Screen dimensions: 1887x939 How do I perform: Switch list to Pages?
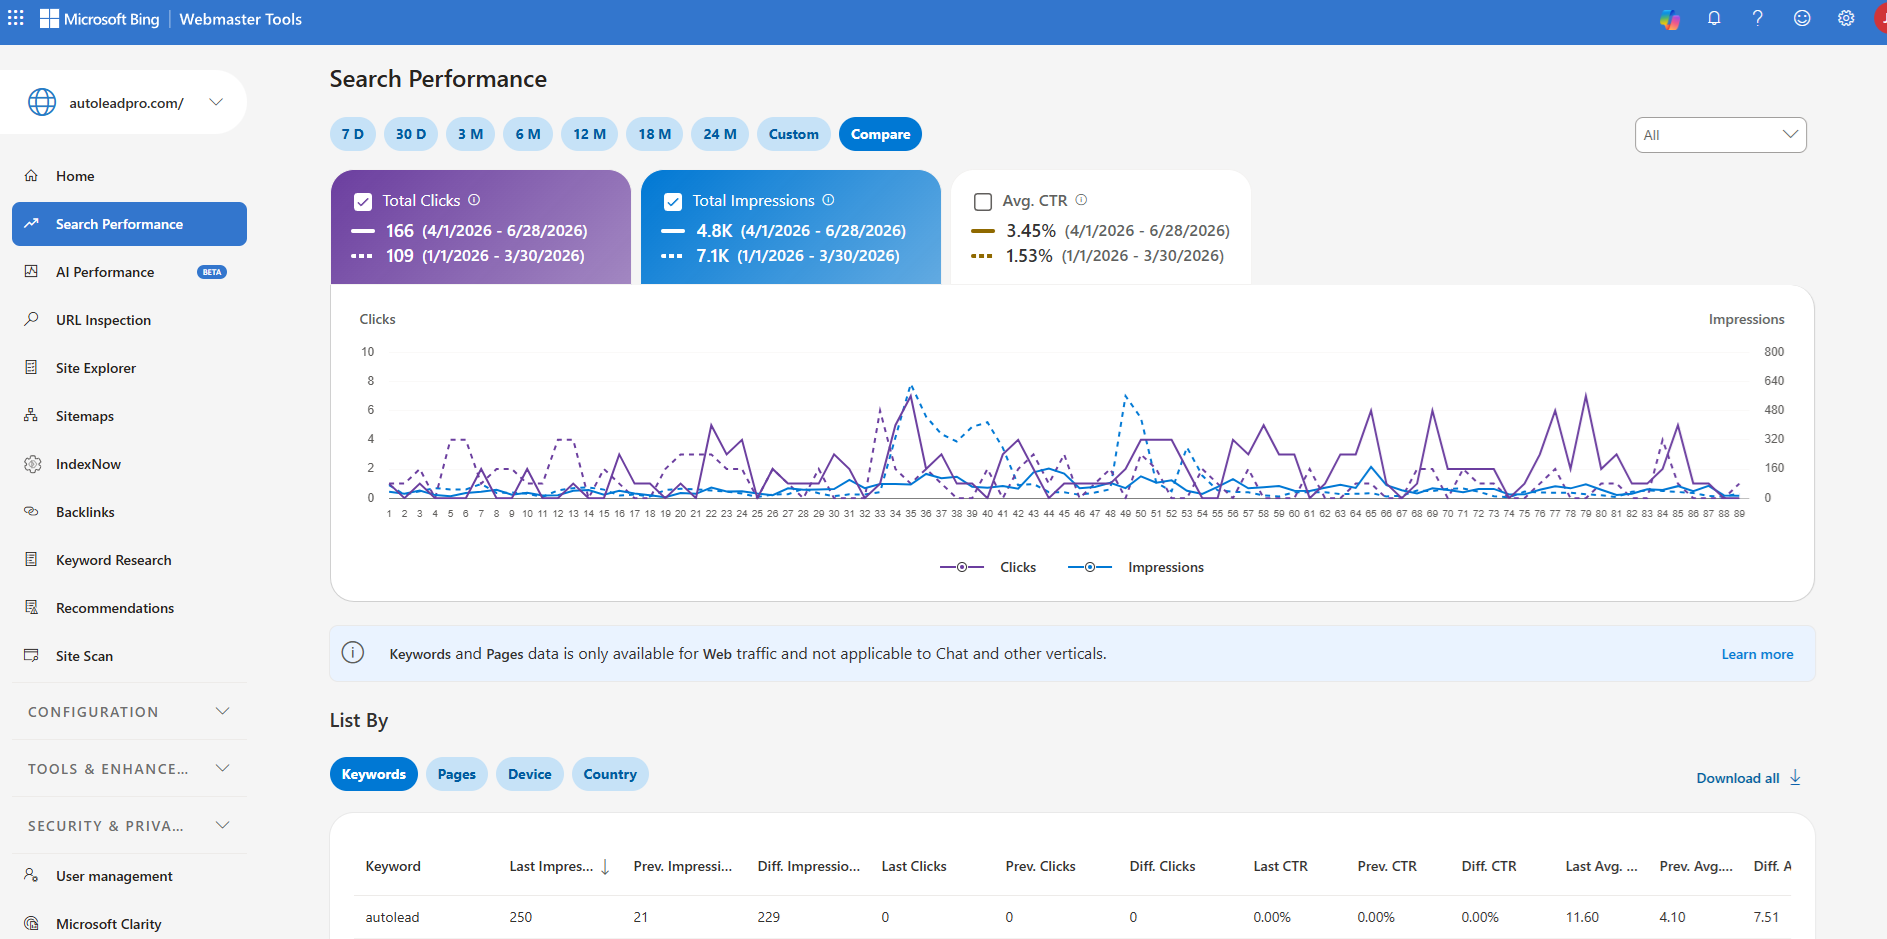click(457, 774)
